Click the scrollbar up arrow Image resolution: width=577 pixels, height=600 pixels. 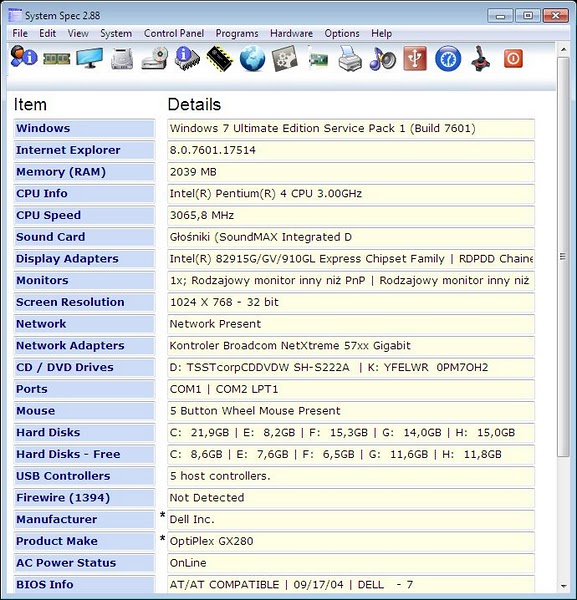tap(563, 49)
